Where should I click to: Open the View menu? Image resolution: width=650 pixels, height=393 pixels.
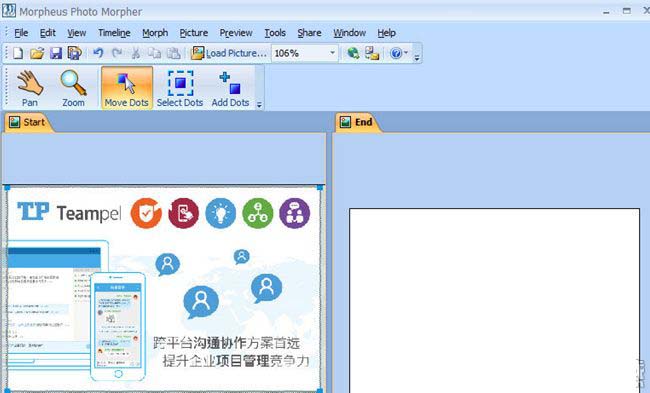pyautogui.click(x=77, y=33)
